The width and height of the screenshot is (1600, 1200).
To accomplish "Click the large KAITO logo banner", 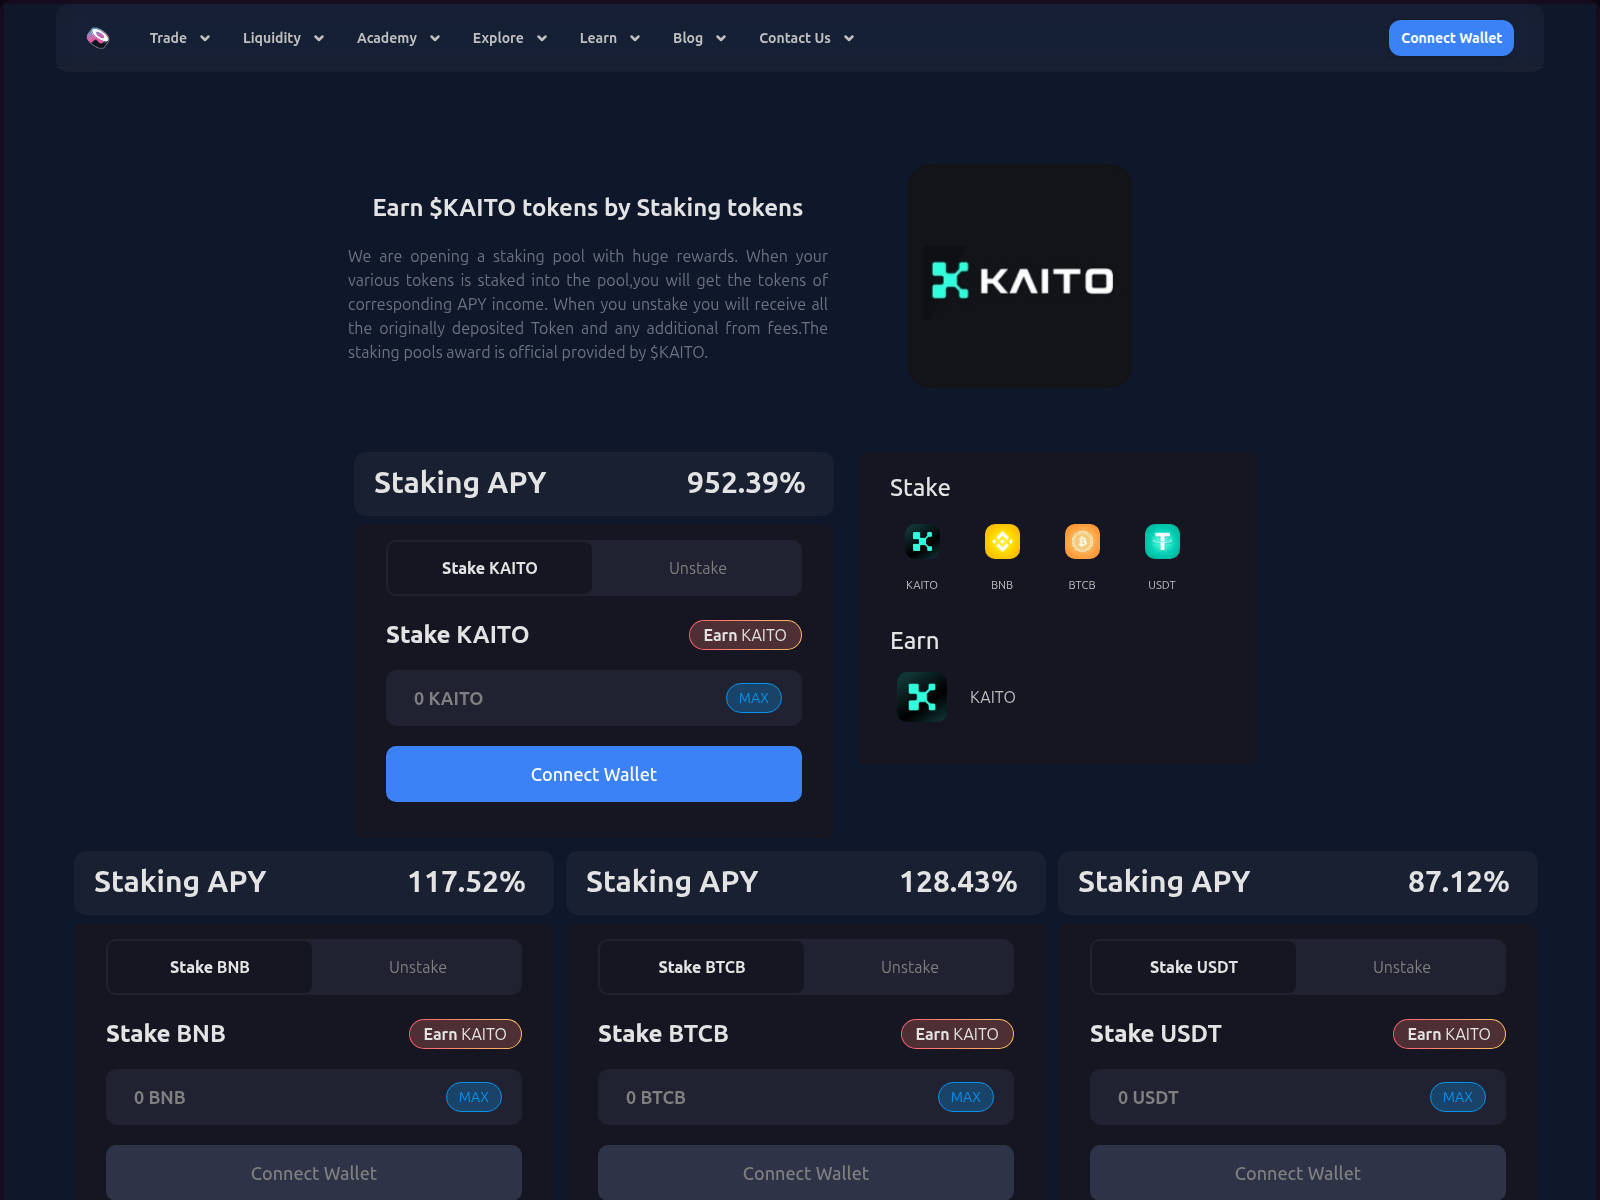I will pyautogui.click(x=1020, y=276).
